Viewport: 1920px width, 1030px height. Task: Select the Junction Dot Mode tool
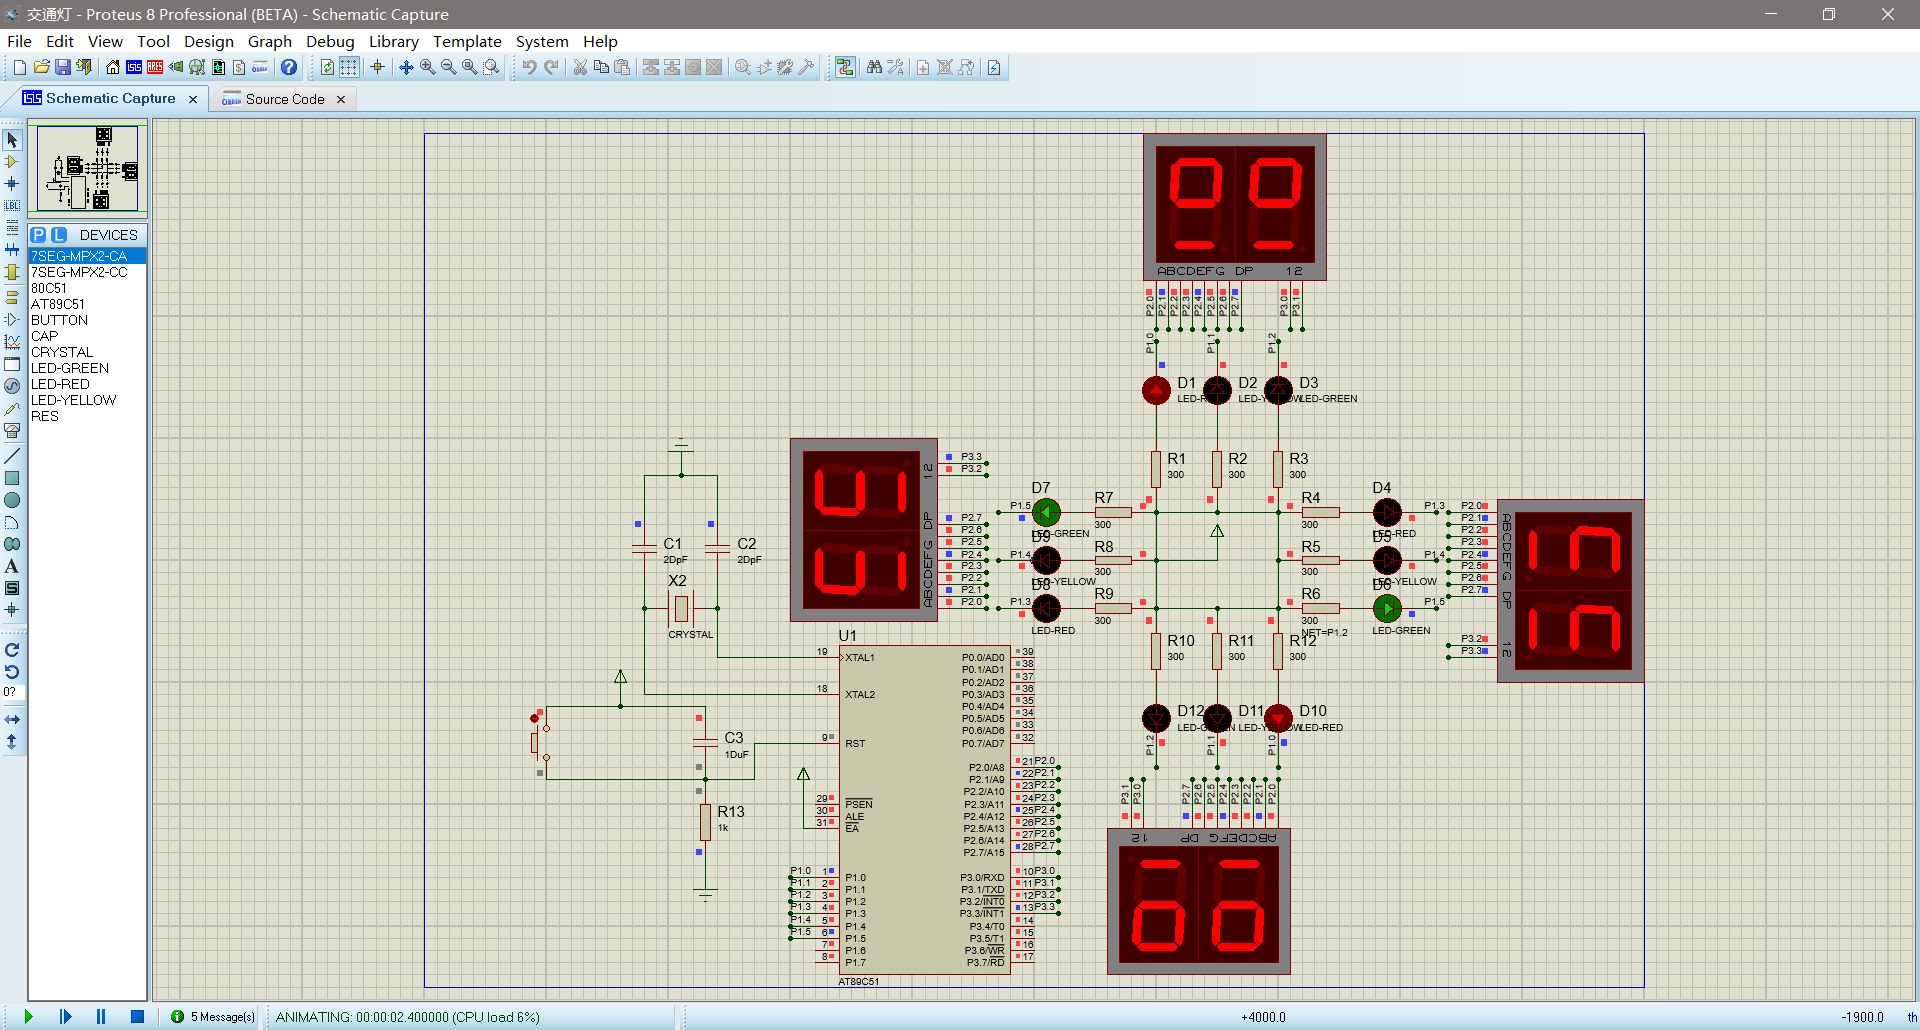(x=12, y=184)
